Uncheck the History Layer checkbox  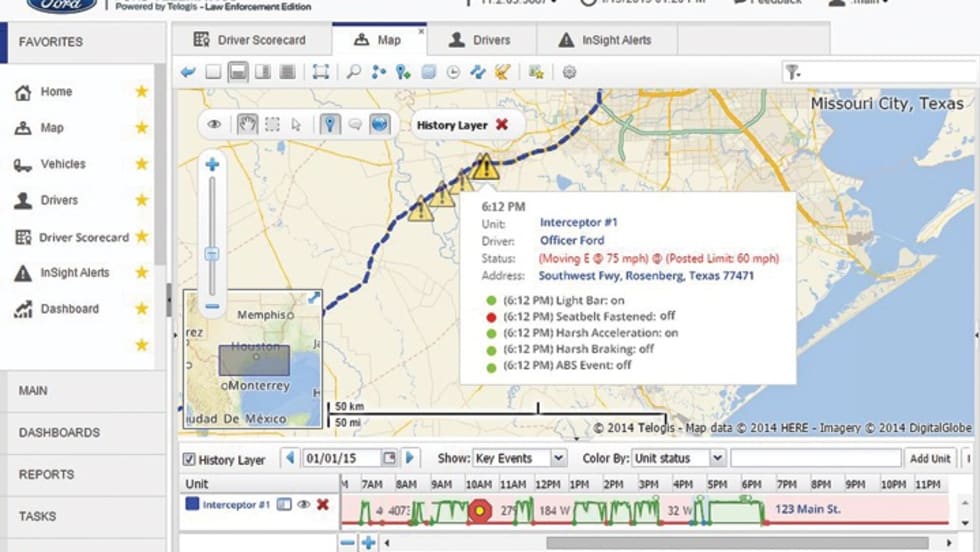[189, 459]
